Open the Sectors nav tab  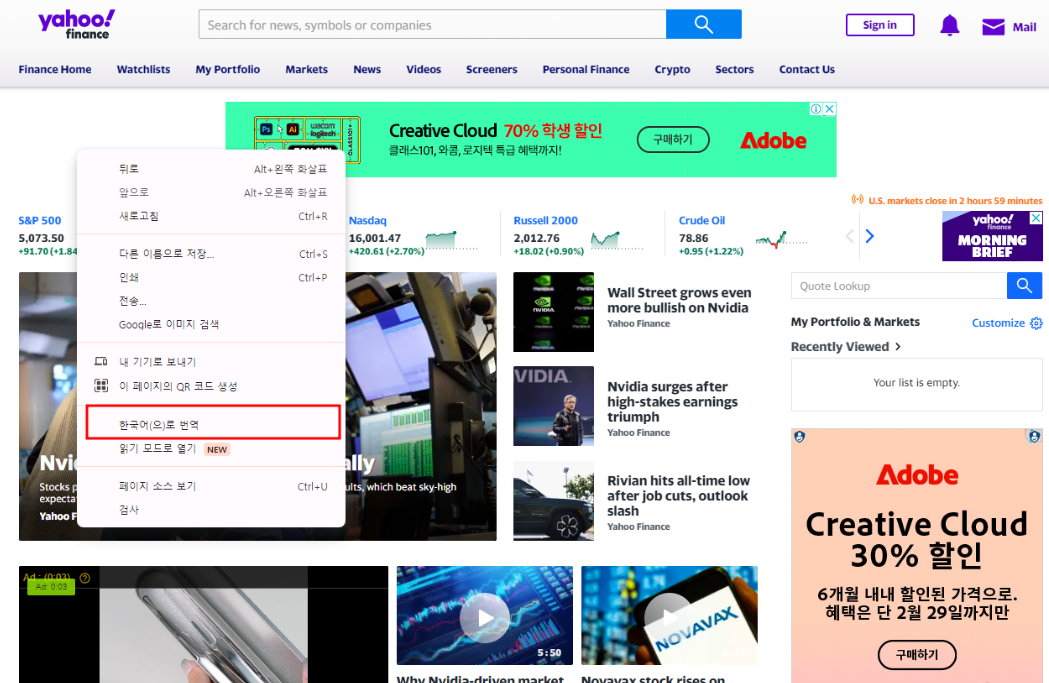735,69
